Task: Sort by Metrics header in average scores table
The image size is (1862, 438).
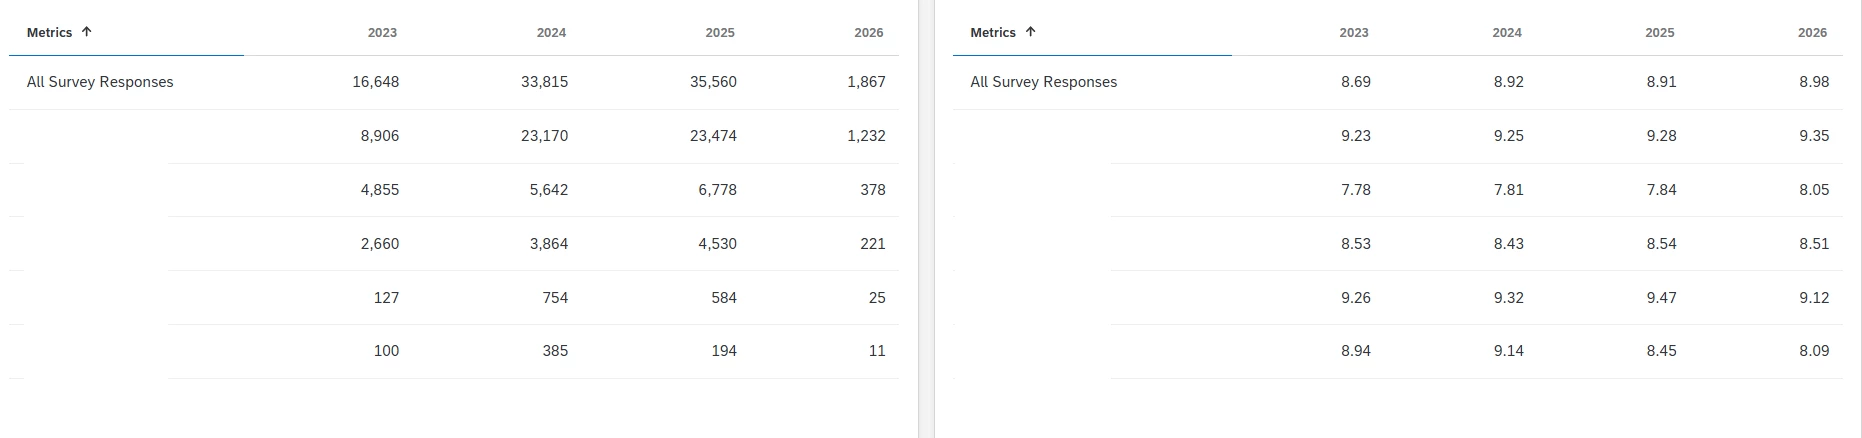Action: [x=993, y=33]
